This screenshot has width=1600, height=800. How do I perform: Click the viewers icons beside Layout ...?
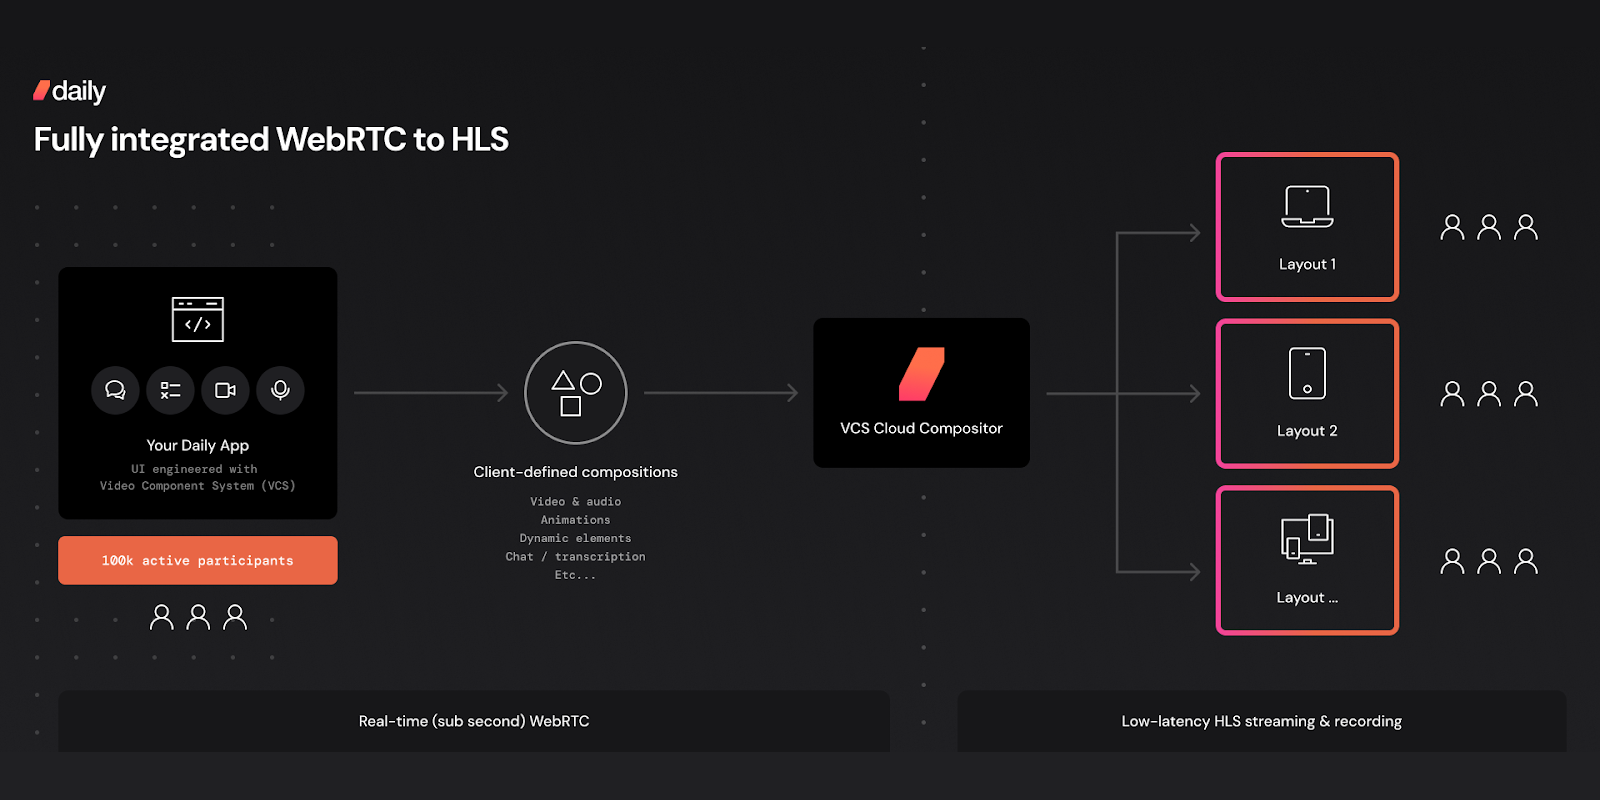(x=1489, y=561)
